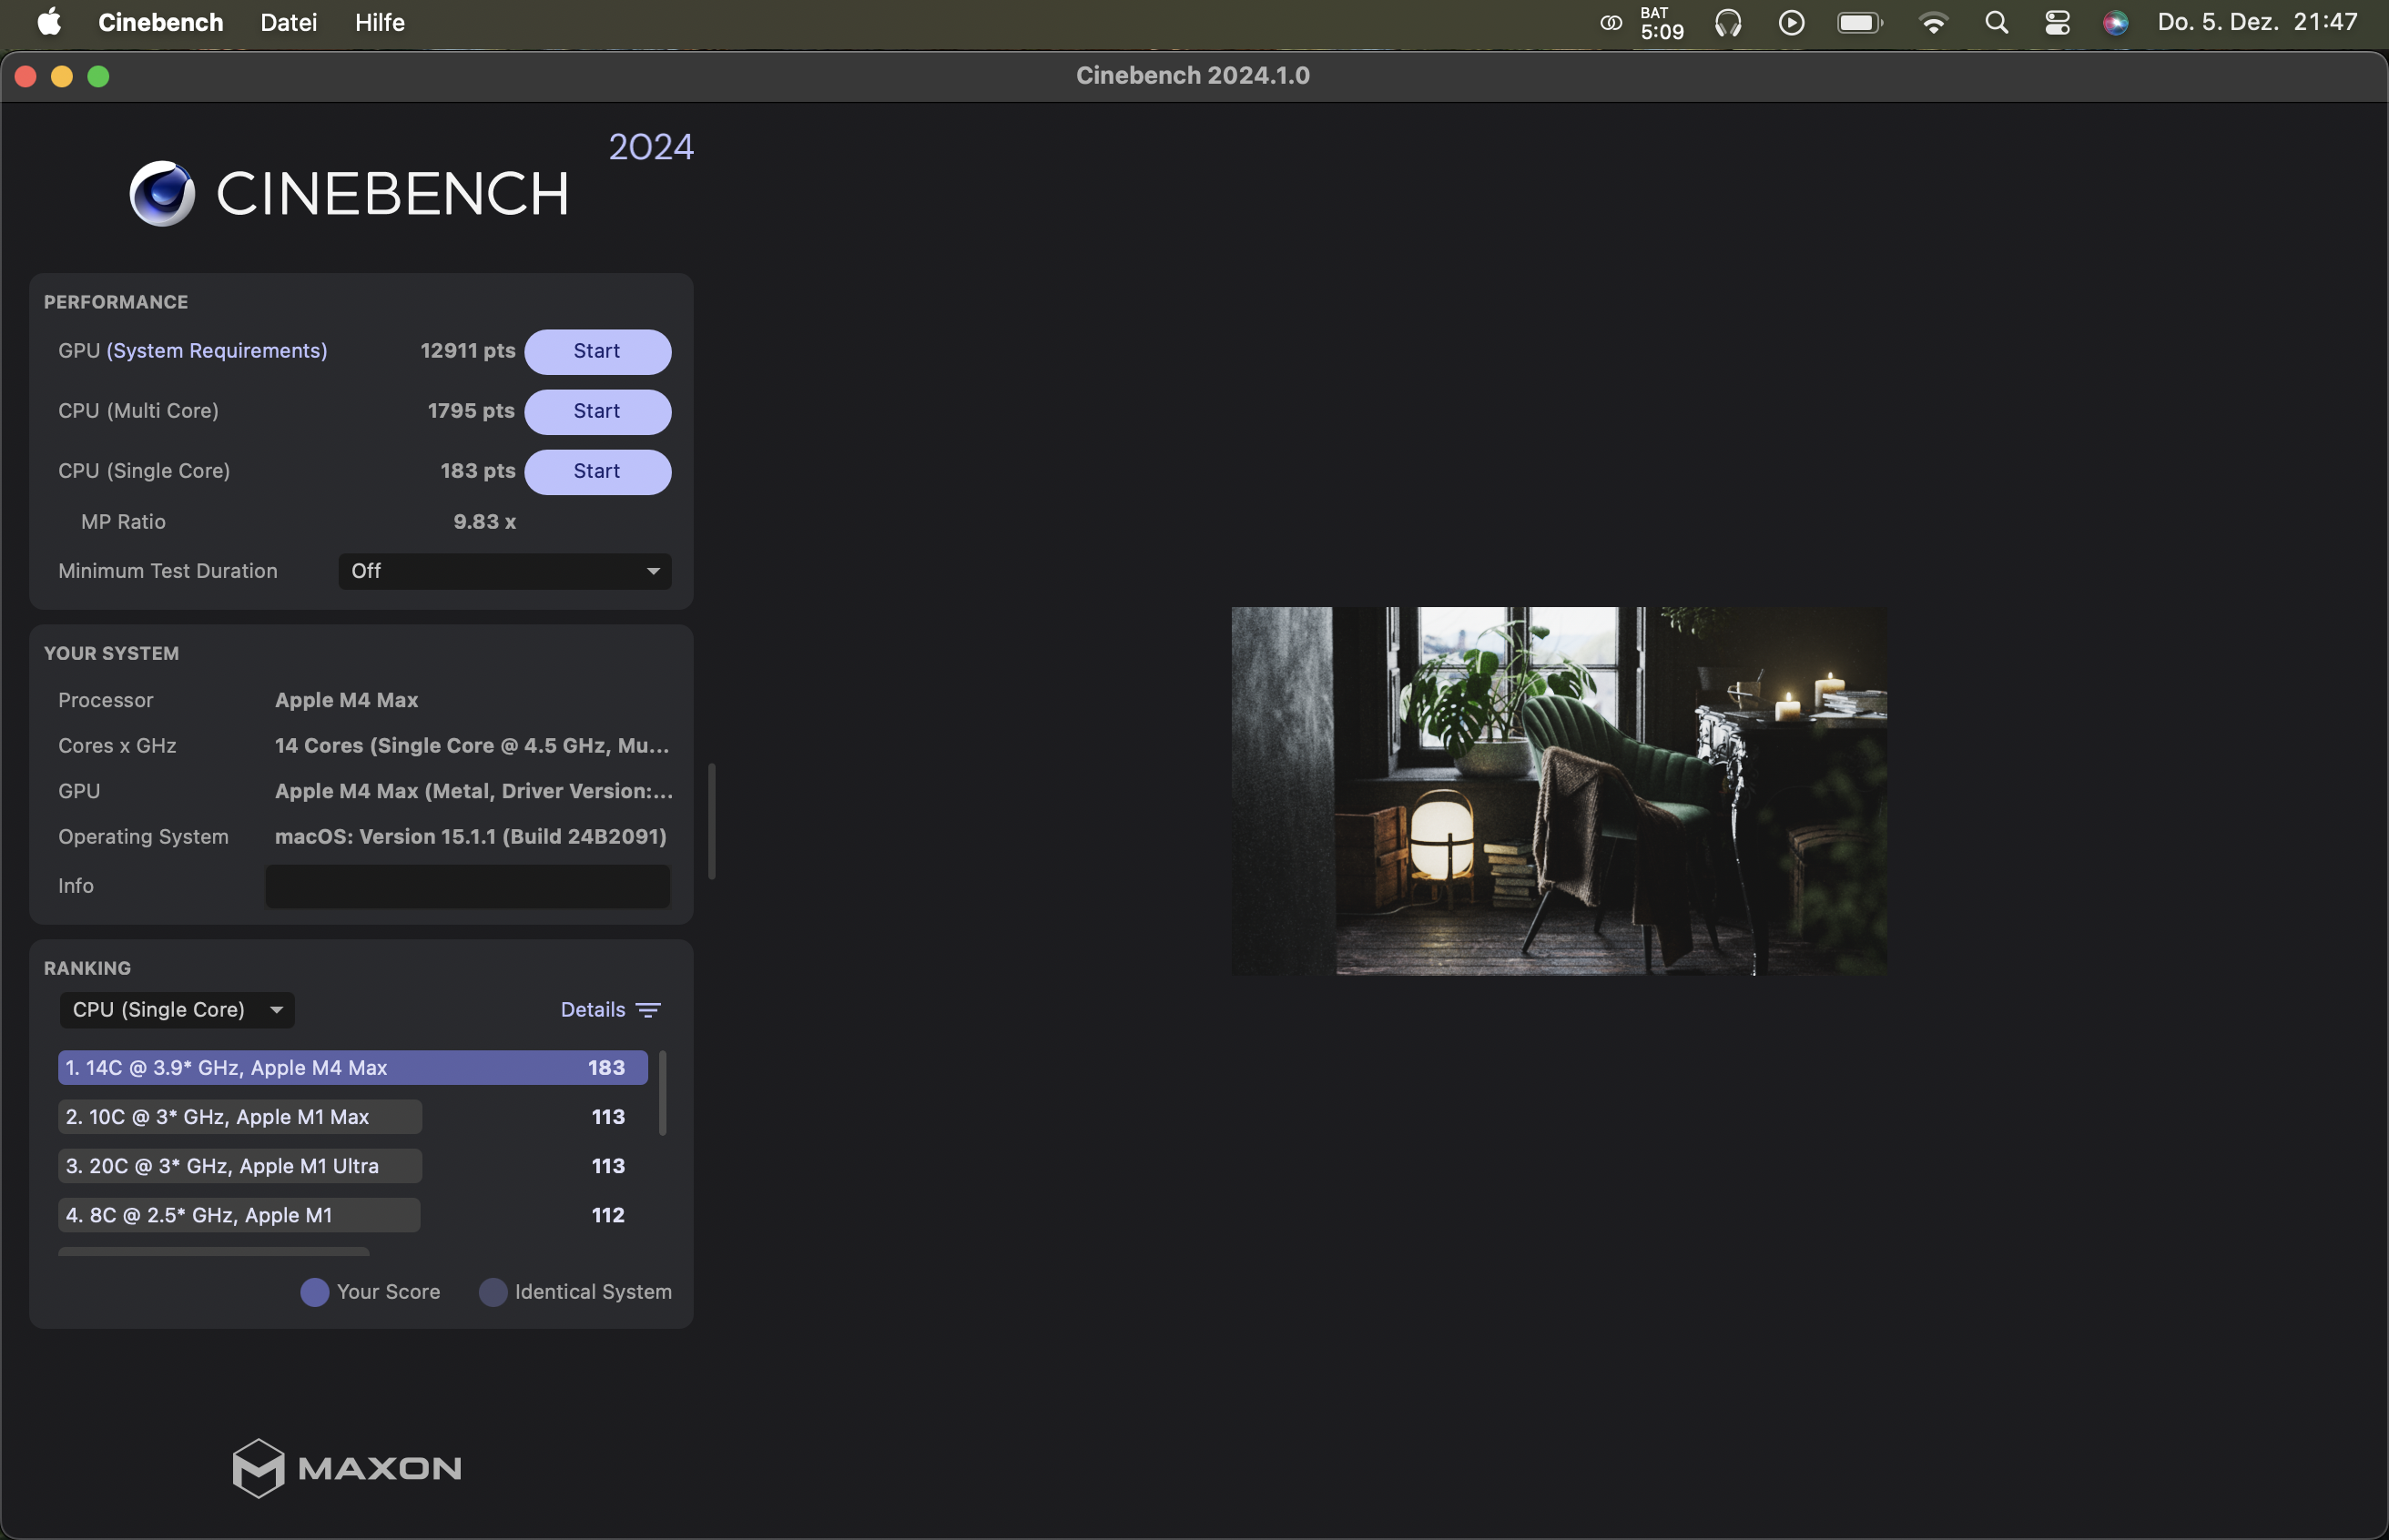This screenshot has height=1540, width=2389.
Task: Open the Cinebench application menu
Action: pos(161,22)
